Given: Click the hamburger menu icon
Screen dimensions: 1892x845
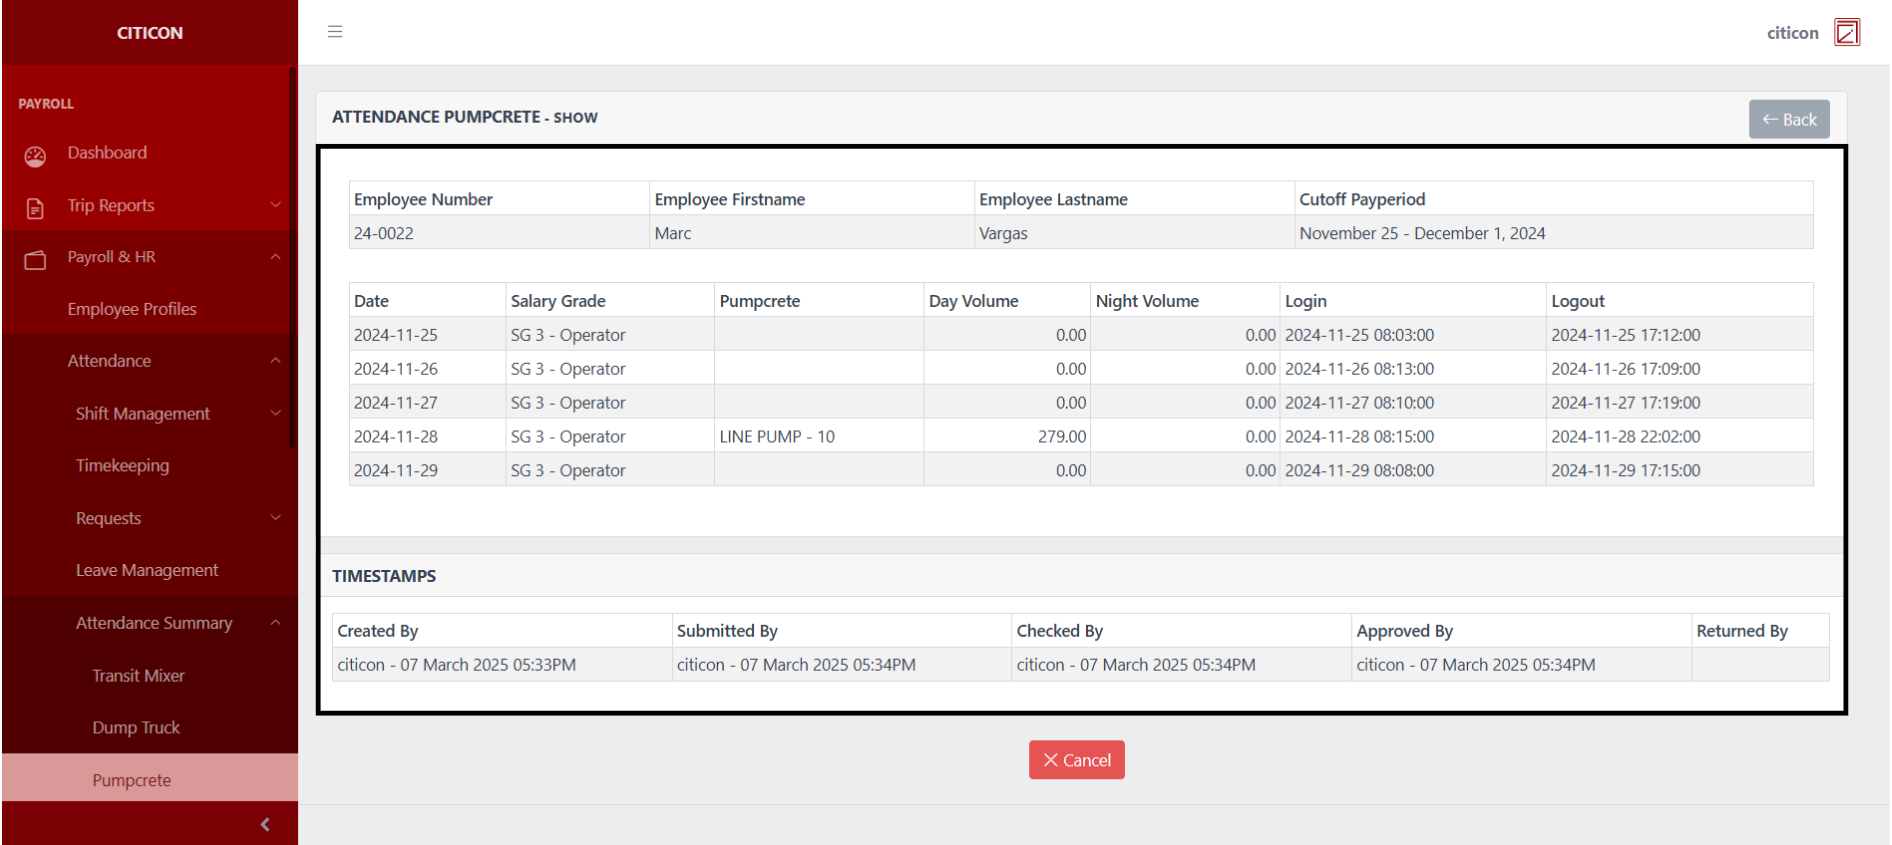Looking at the screenshot, I should 335,32.
